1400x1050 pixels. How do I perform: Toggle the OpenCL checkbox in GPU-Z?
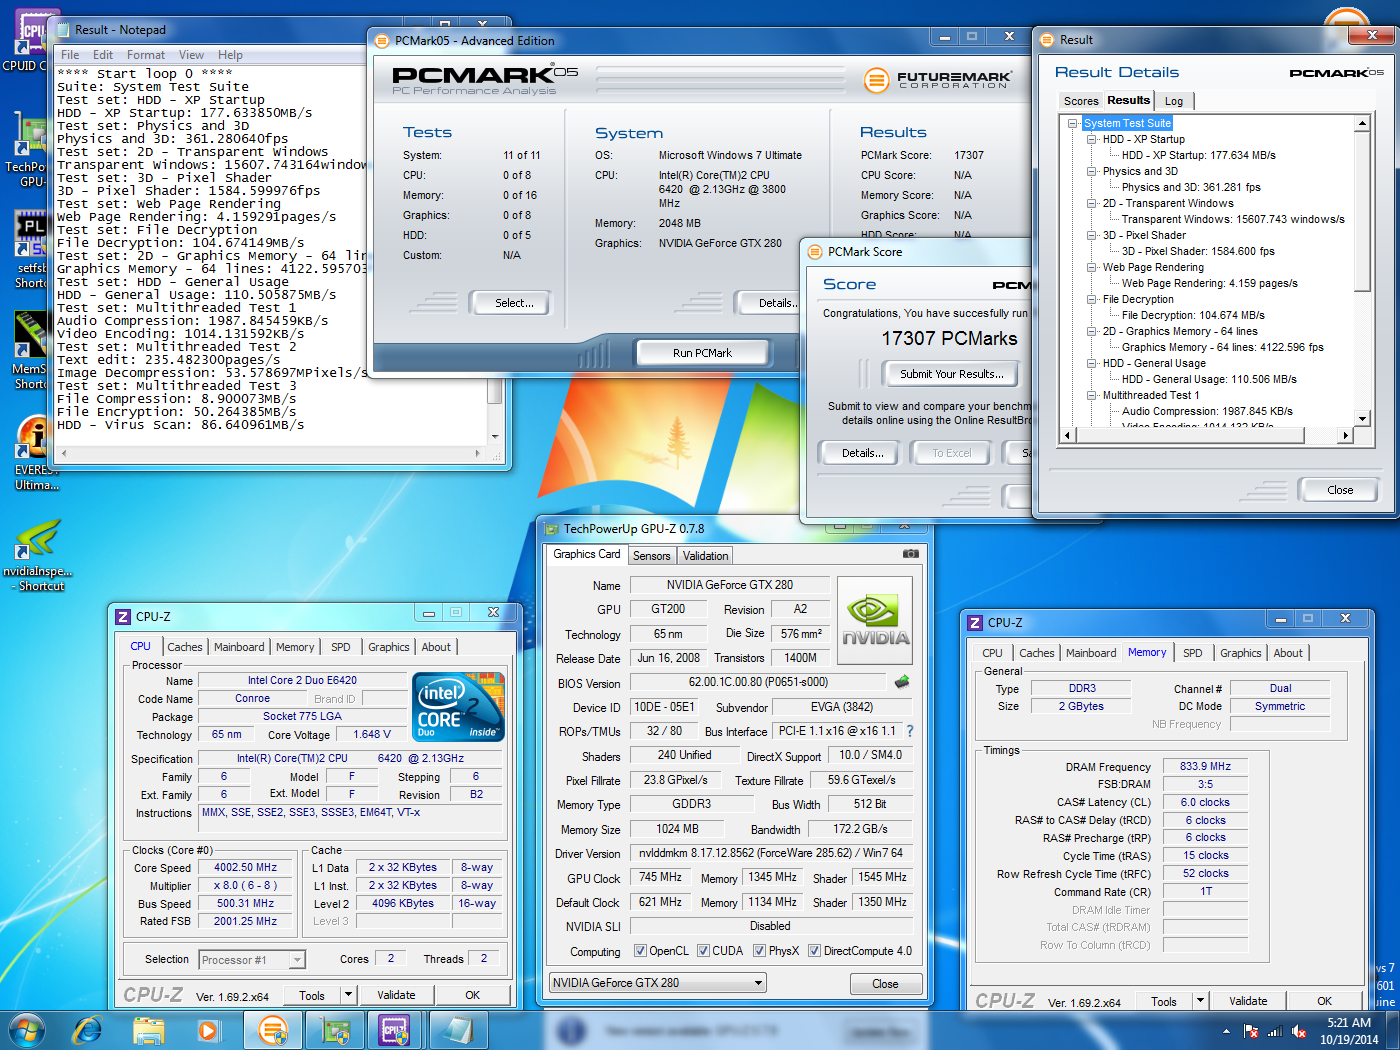click(641, 951)
